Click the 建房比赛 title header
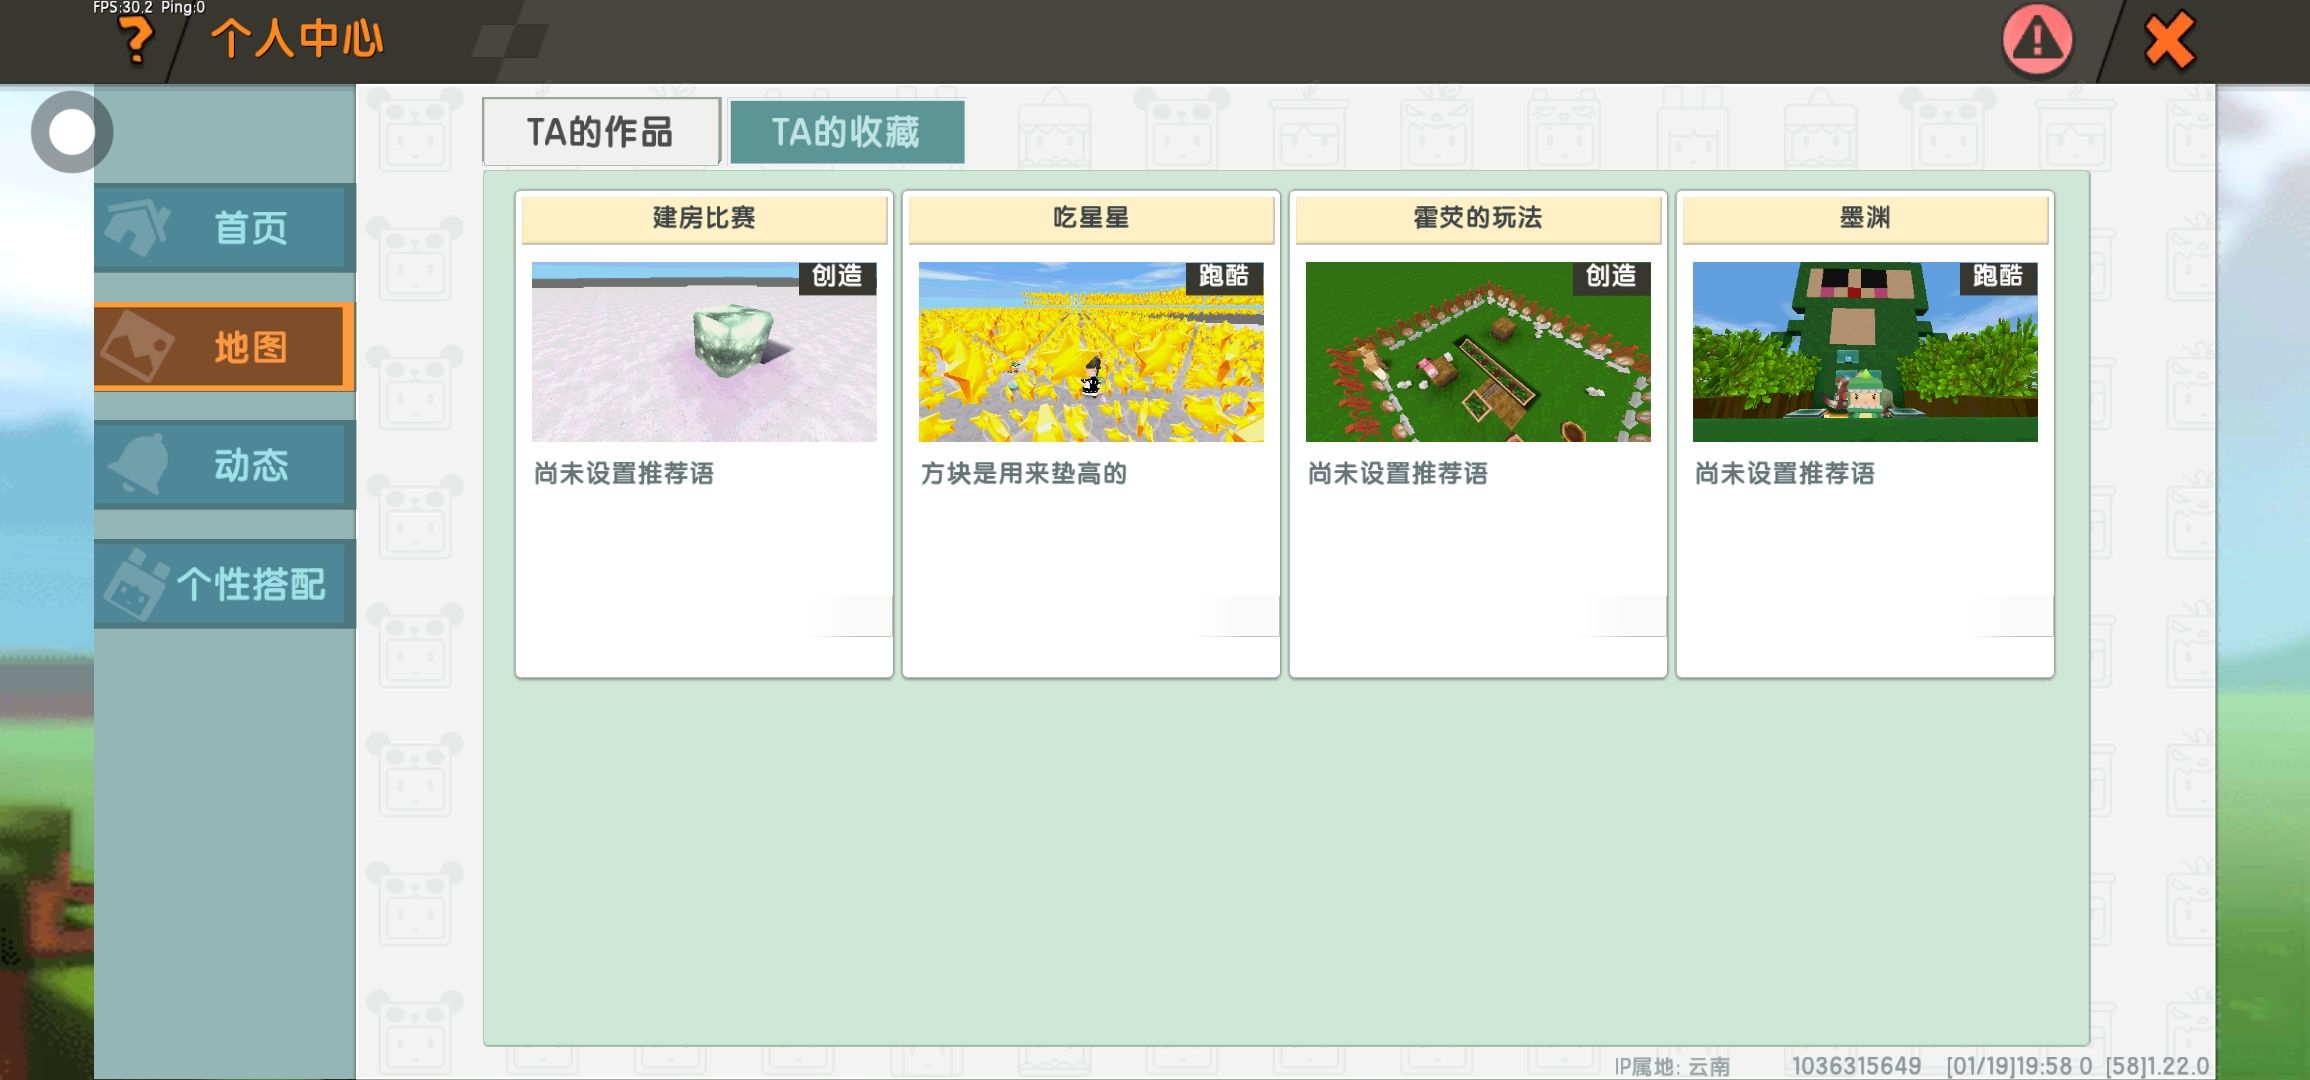Image resolution: width=2310 pixels, height=1080 pixels. click(x=704, y=218)
